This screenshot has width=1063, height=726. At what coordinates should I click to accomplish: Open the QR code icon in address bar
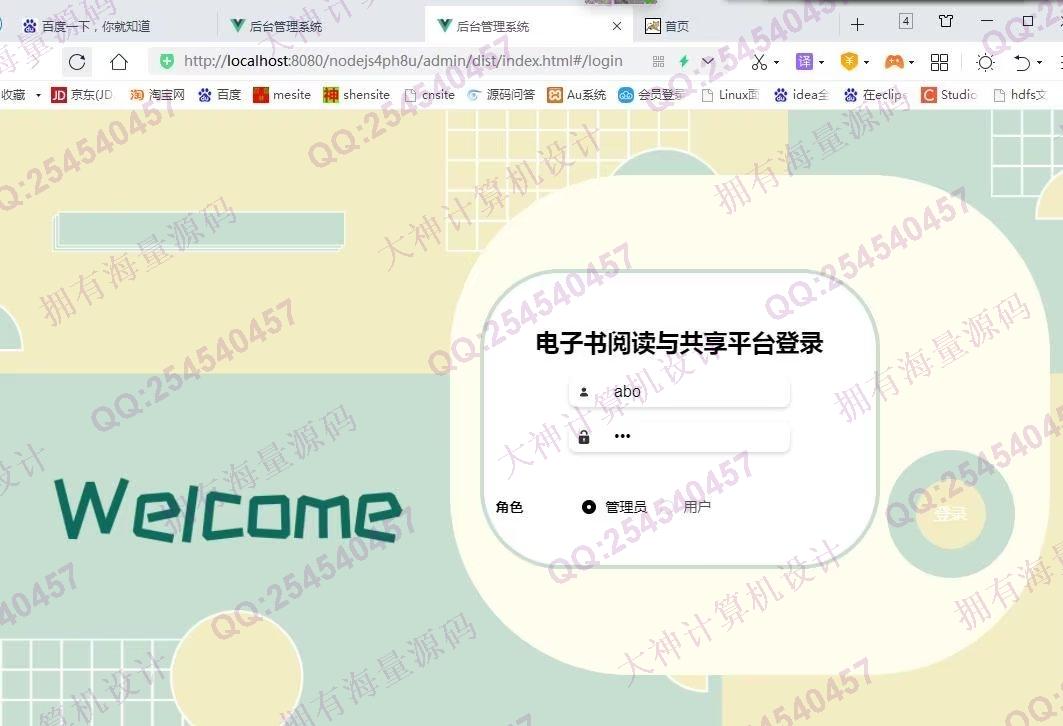click(x=658, y=62)
